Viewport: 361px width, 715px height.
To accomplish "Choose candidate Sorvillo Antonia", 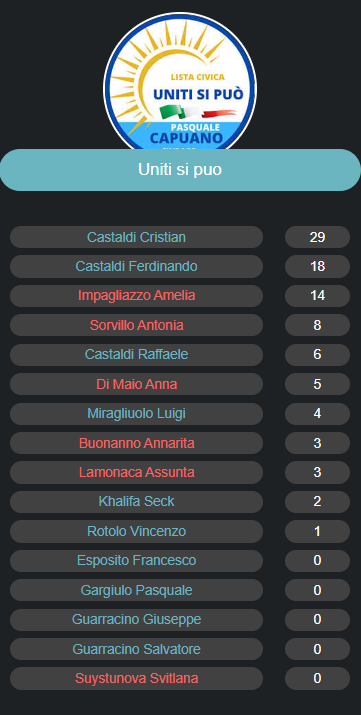I will tap(136, 325).
